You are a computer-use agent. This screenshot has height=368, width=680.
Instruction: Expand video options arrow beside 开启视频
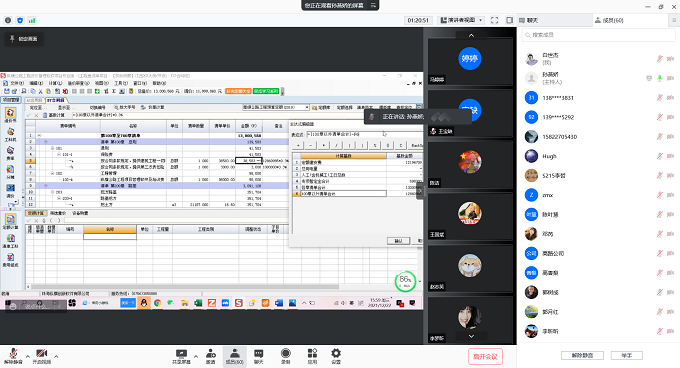(56, 356)
